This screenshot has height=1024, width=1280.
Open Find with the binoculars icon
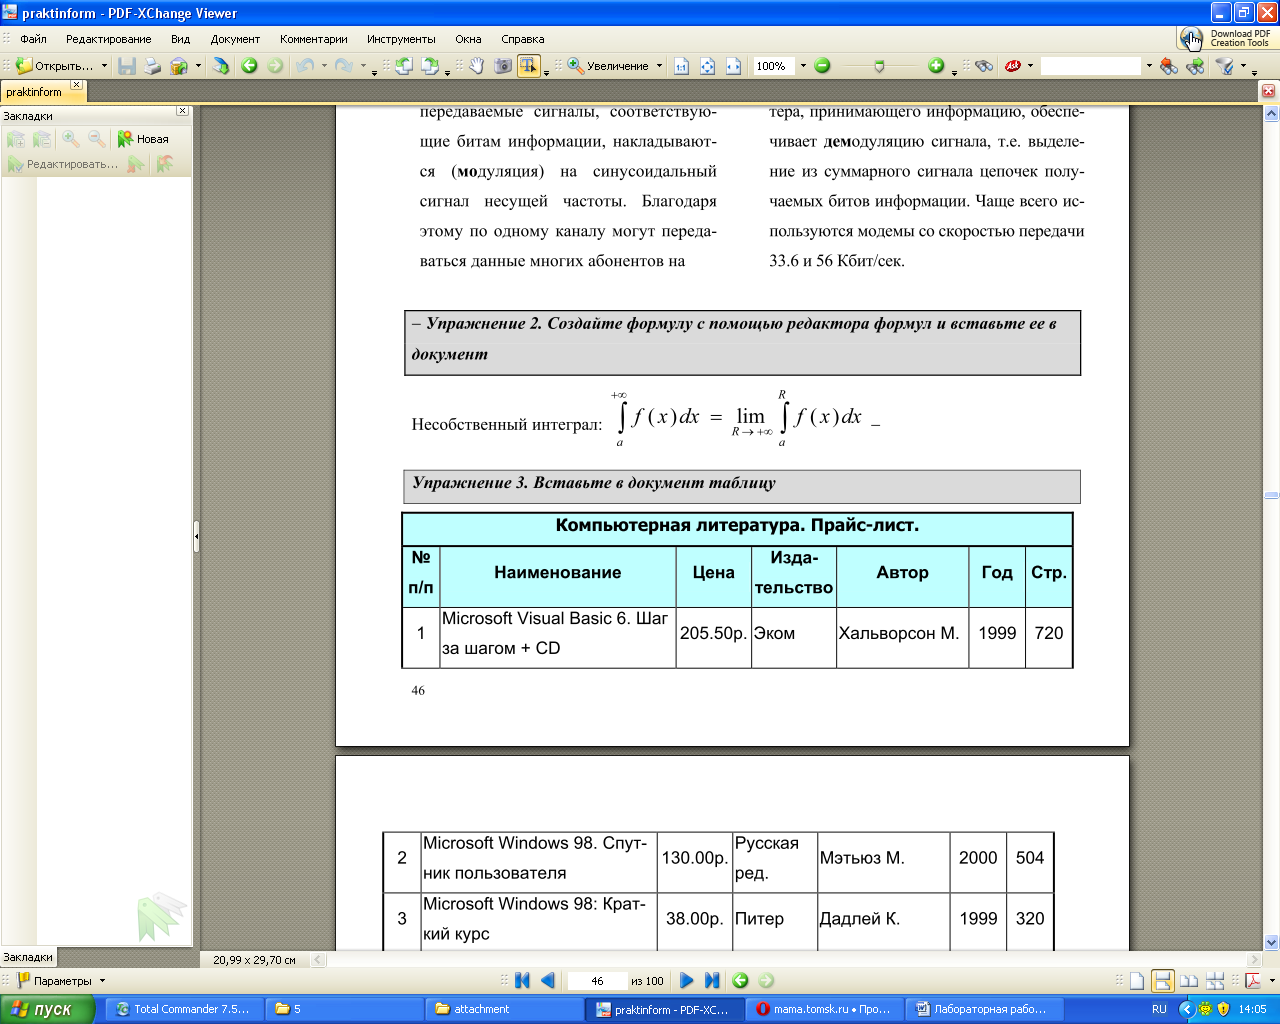[984, 66]
